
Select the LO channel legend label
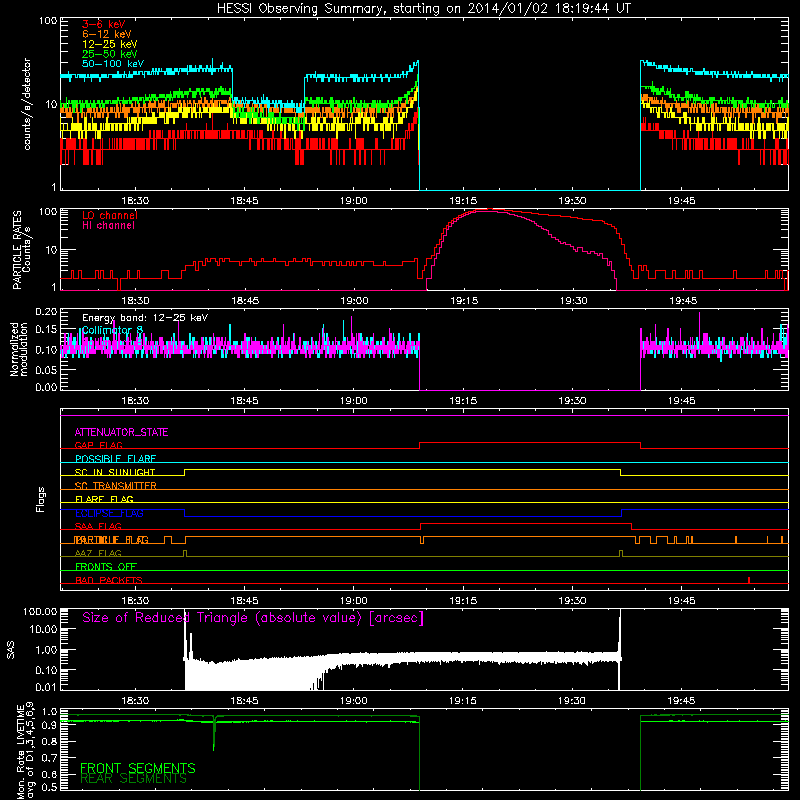[x=110, y=215]
